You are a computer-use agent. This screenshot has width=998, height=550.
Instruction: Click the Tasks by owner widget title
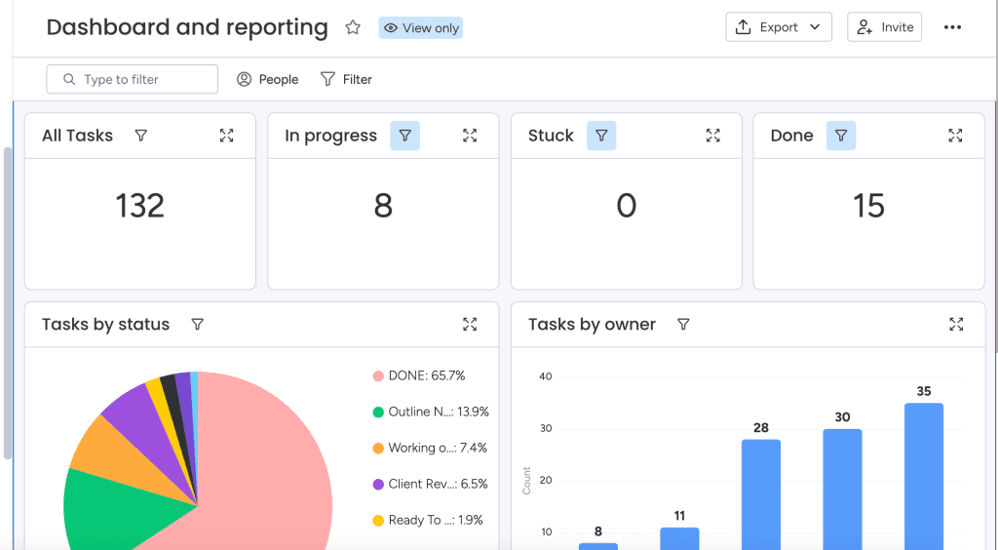592,325
